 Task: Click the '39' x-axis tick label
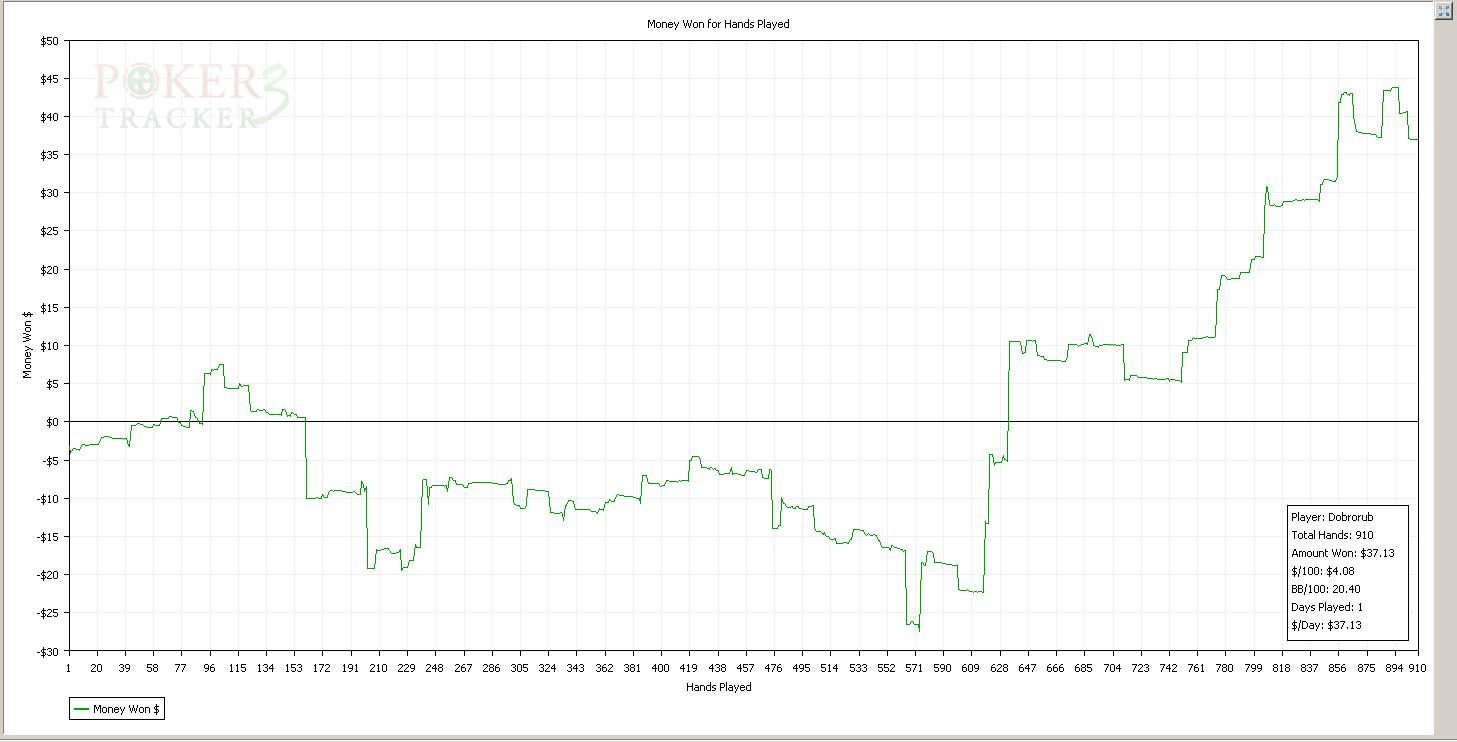(125, 668)
